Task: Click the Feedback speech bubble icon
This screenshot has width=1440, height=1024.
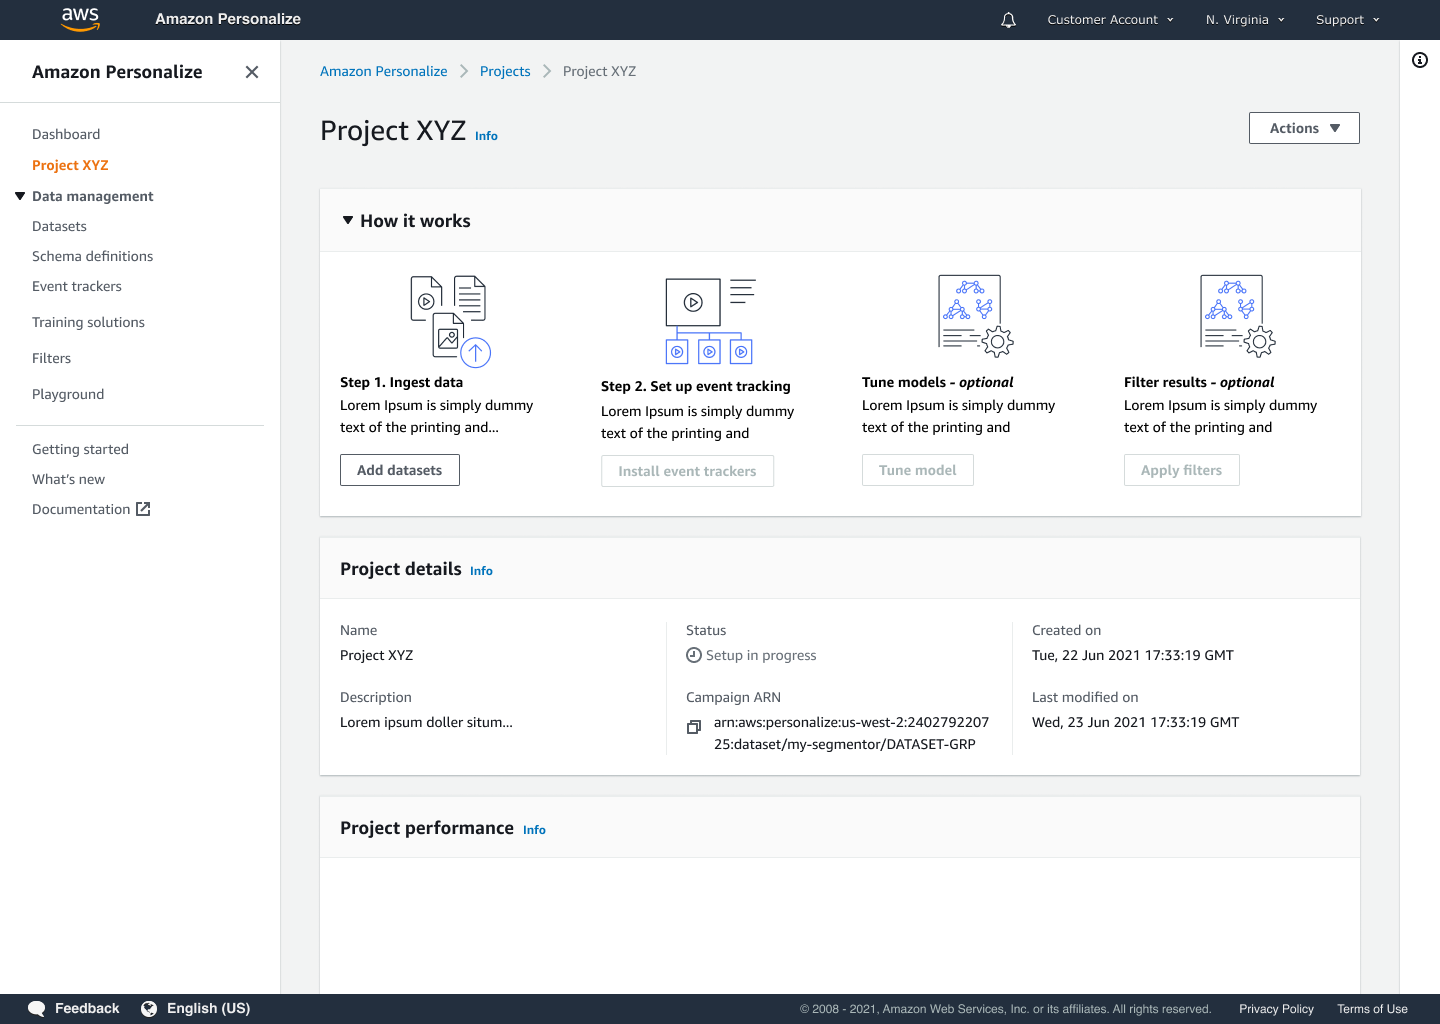Action: pos(37,1009)
